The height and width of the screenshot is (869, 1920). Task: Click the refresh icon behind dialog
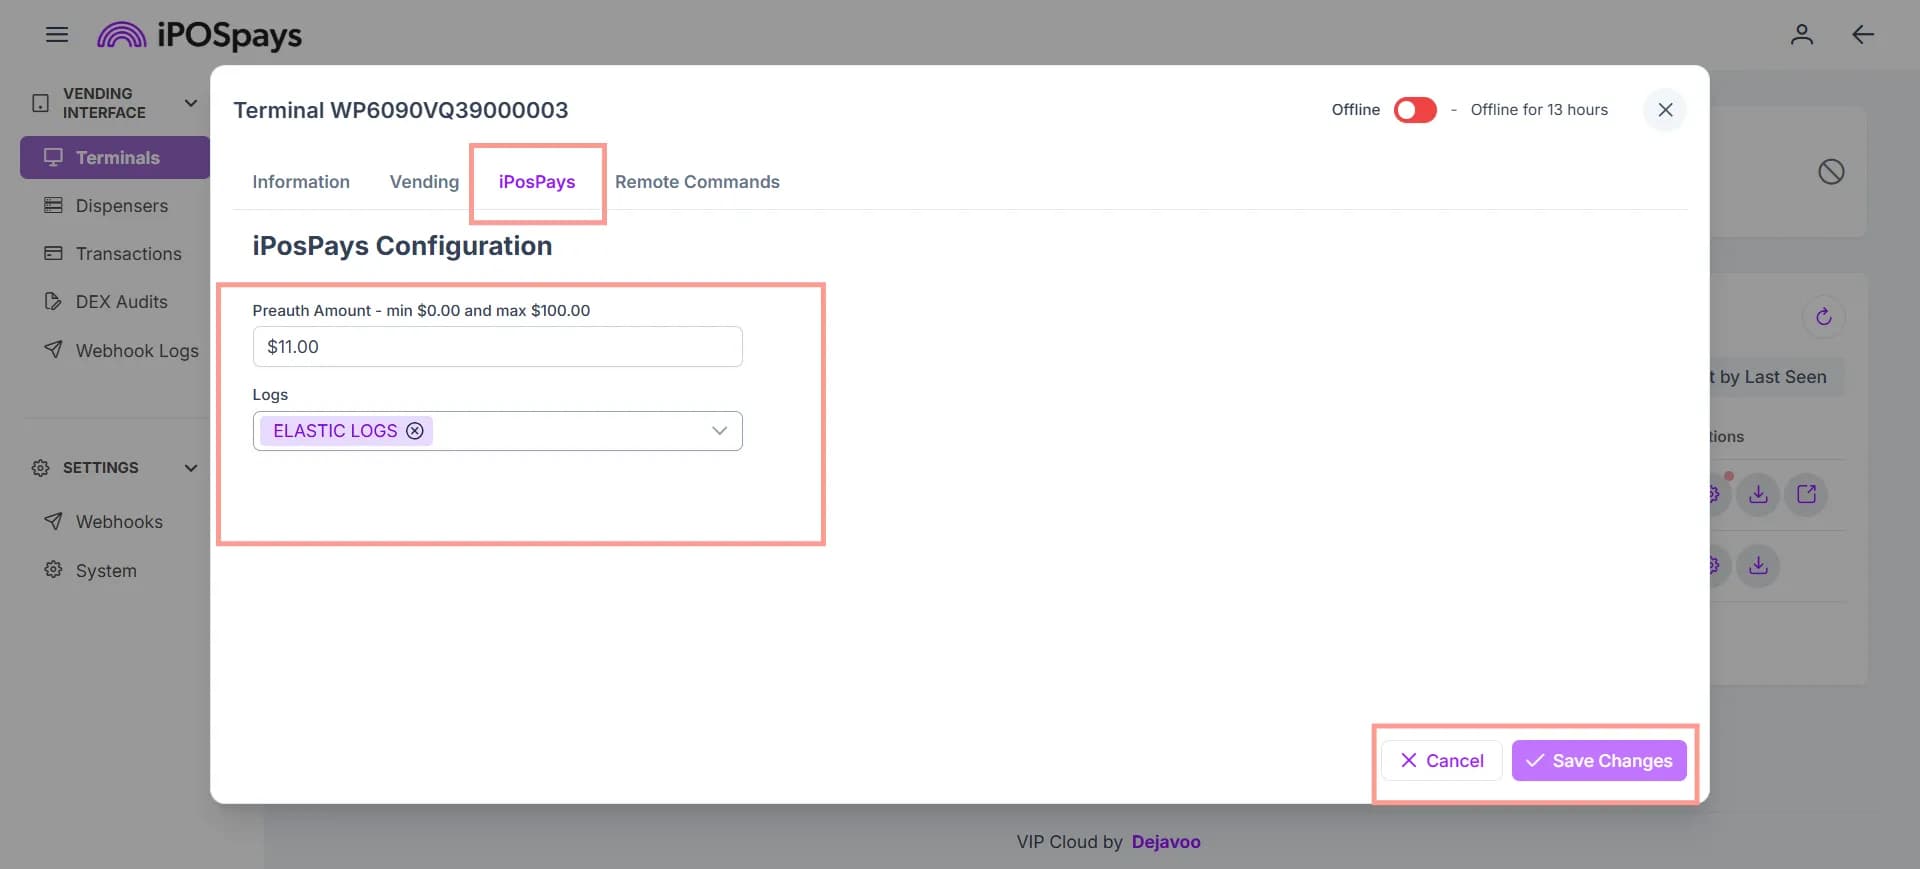click(x=1823, y=317)
